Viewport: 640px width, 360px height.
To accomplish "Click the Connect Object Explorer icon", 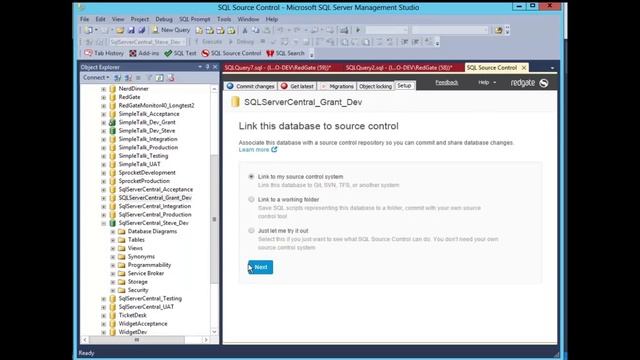I will 118,78.
